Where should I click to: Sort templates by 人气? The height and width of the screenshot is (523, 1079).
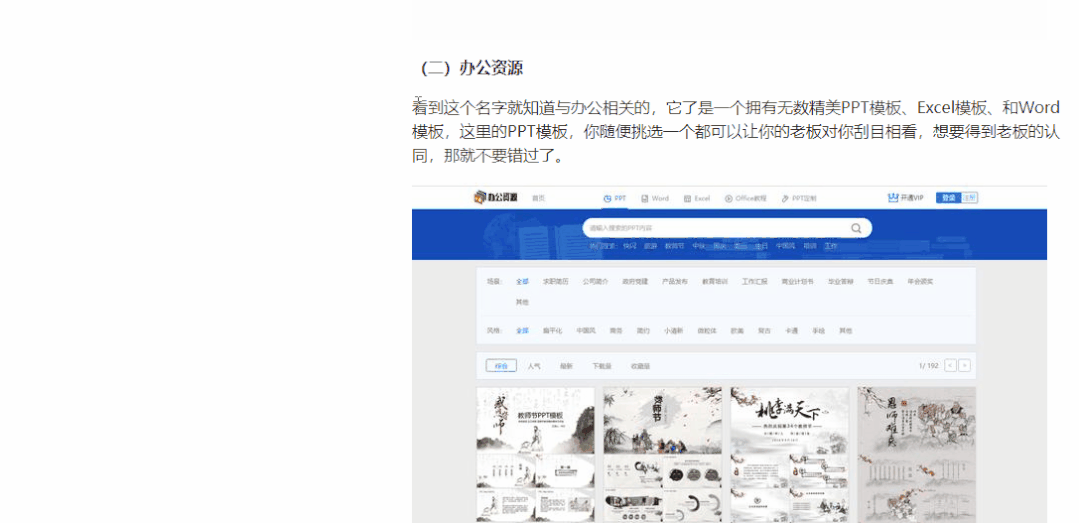click(534, 366)
